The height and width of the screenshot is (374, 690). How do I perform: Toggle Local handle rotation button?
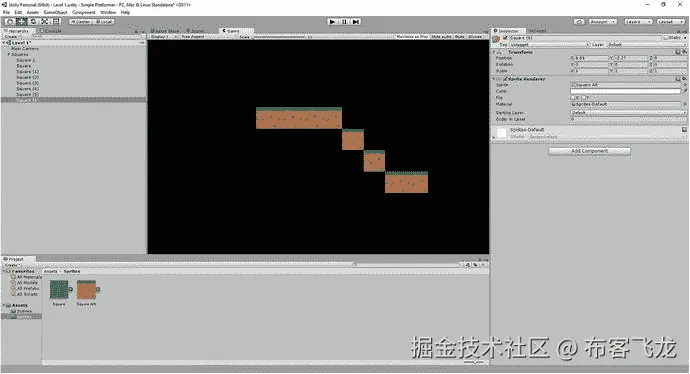[x=104, y=21]
